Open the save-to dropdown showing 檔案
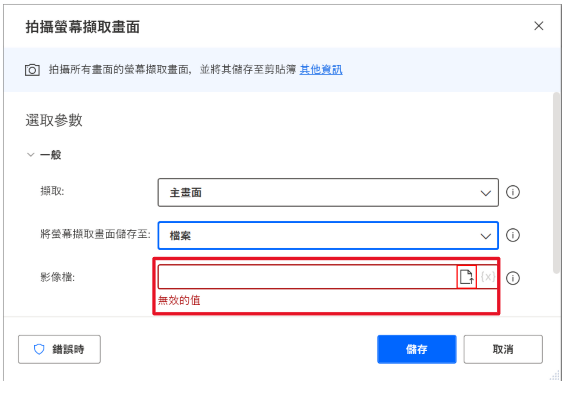Viewport: 567px width, 394px height. pos(328,235)
